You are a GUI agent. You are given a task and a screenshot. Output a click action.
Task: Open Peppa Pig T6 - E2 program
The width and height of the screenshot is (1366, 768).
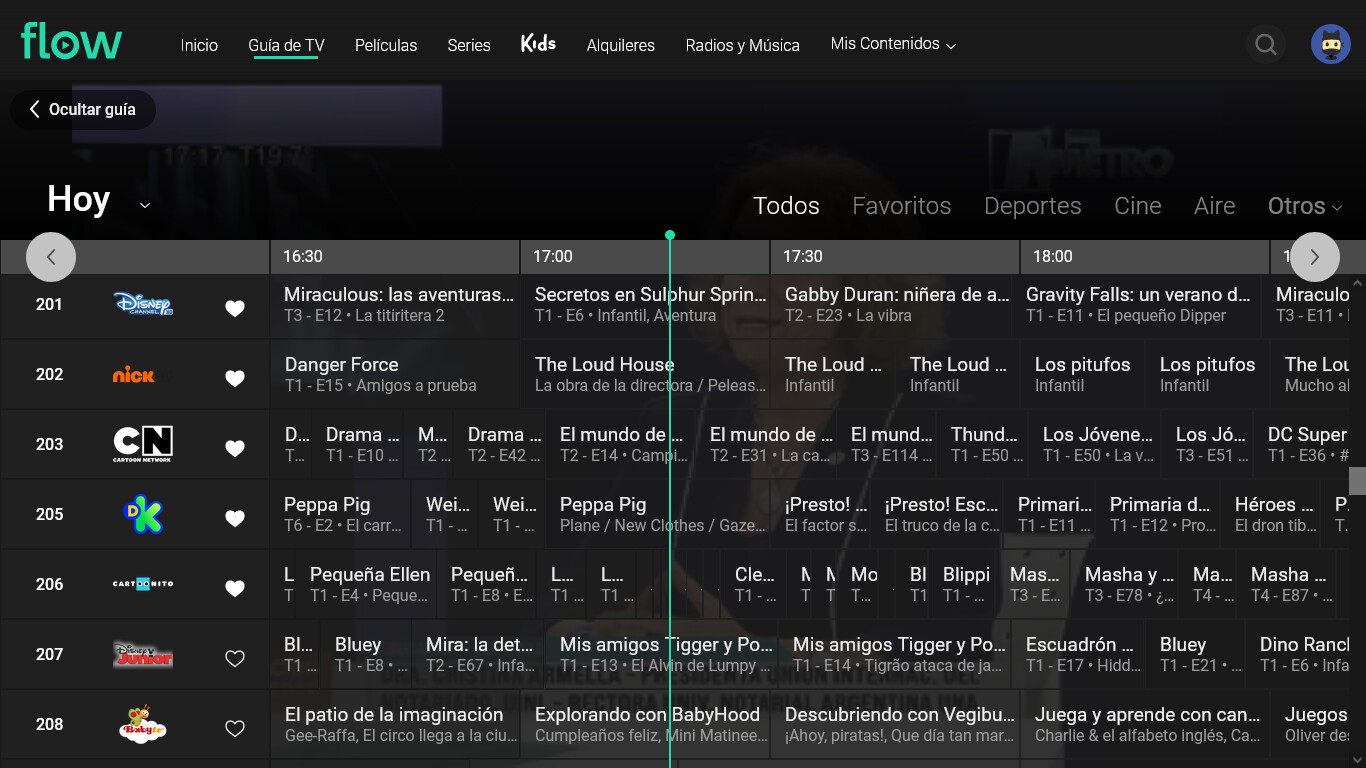click(x=341, y=515)
